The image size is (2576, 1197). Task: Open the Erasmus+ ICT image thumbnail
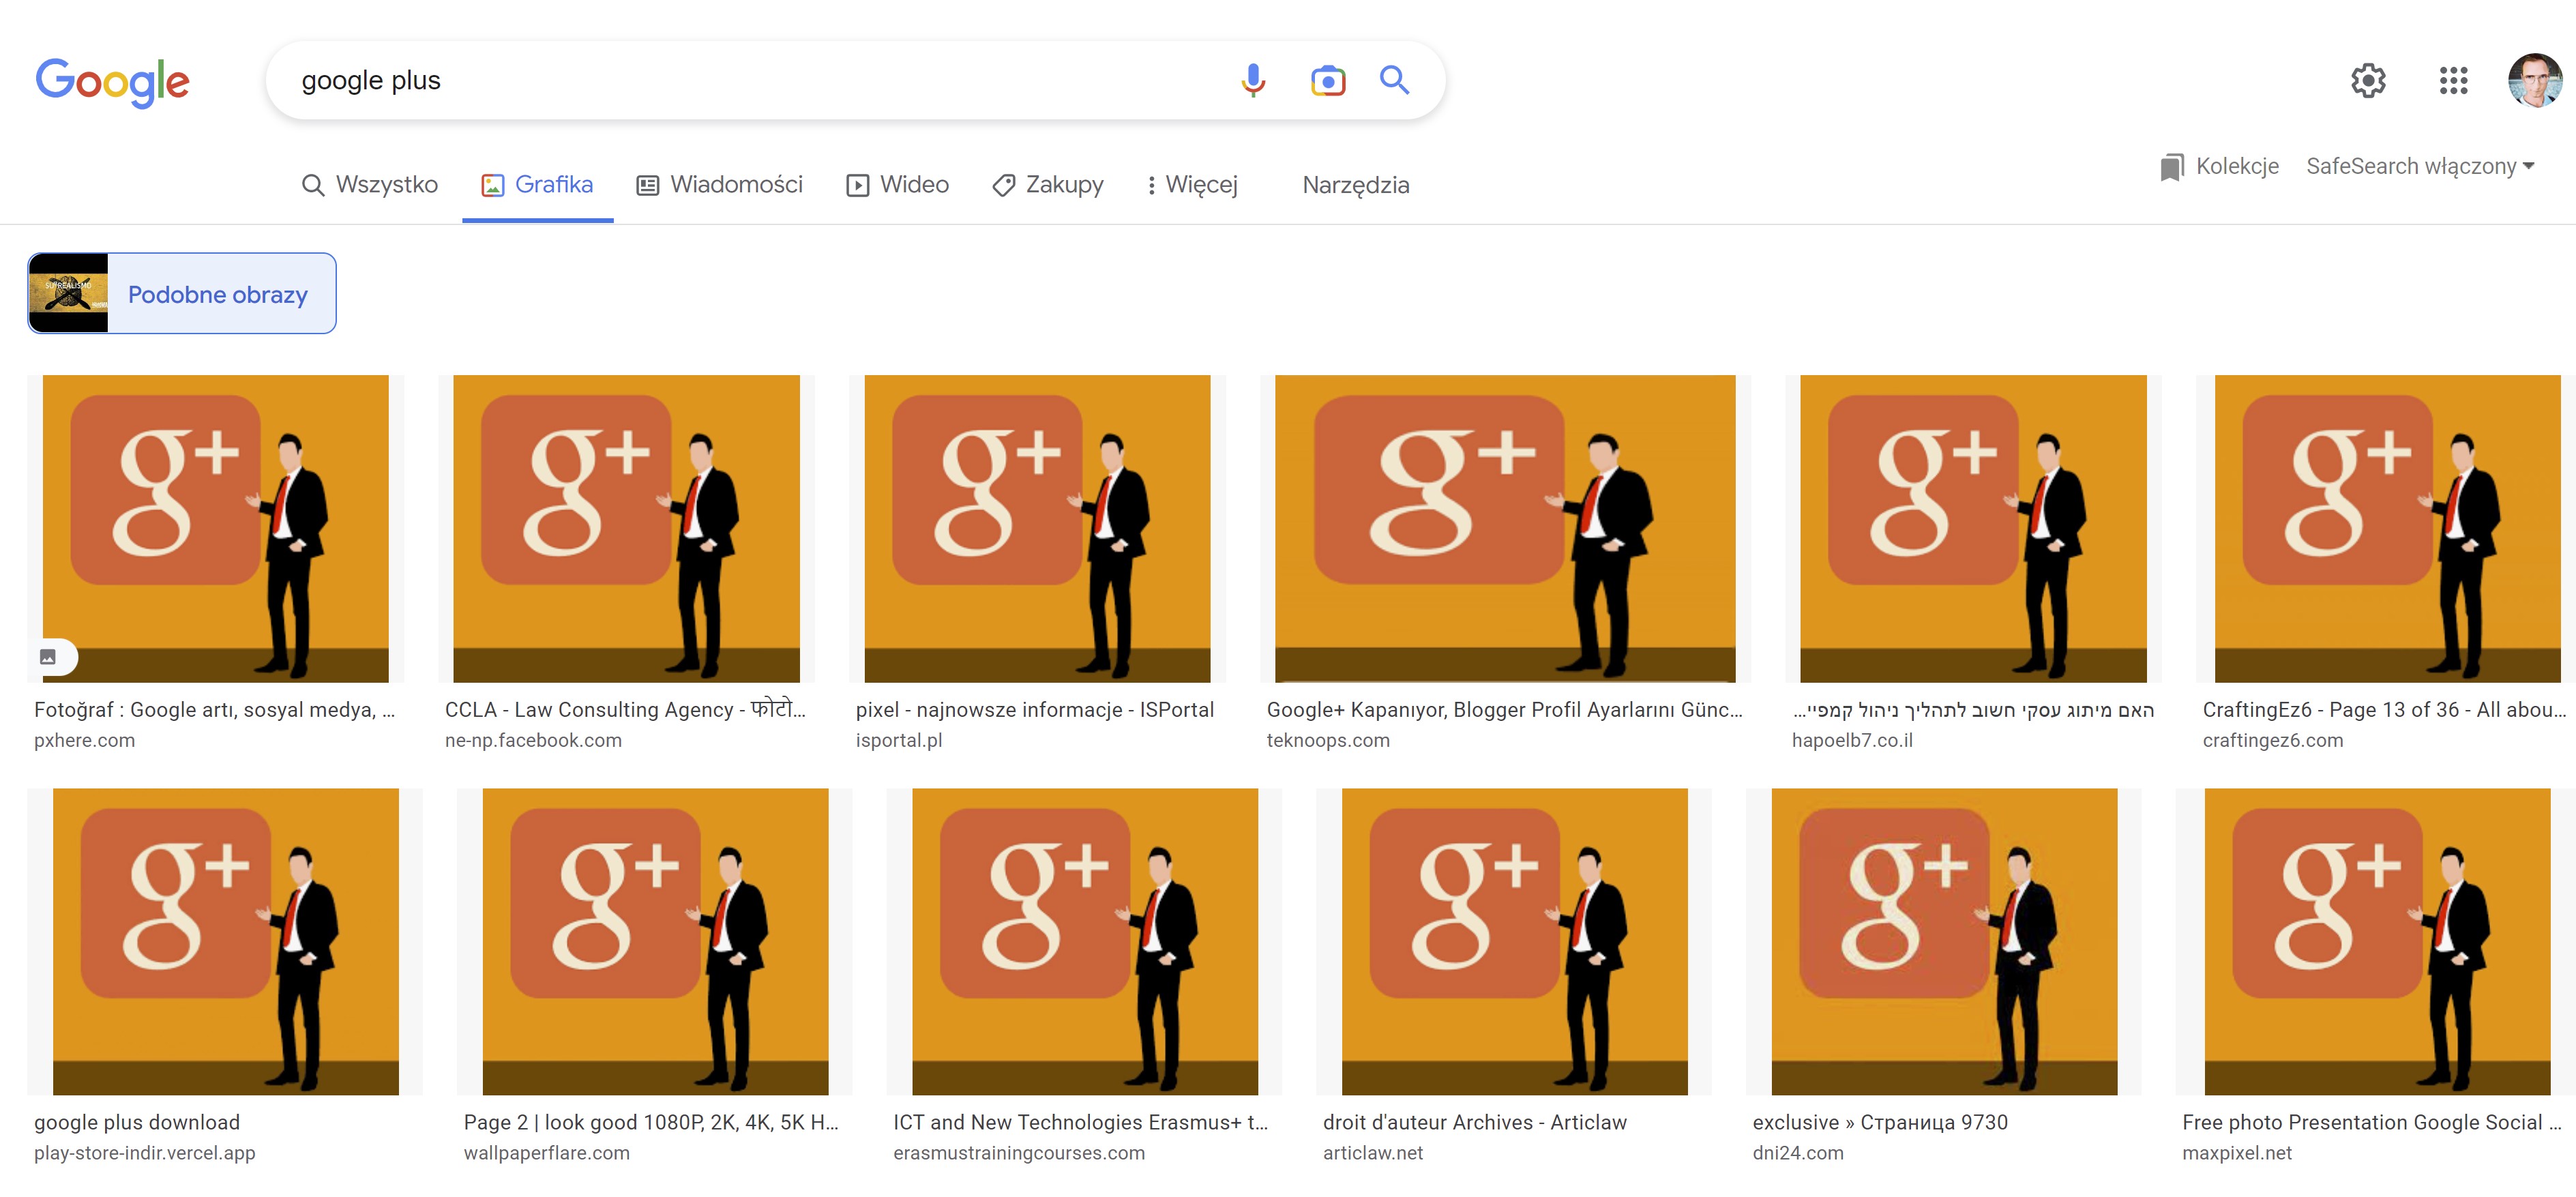1085,942
